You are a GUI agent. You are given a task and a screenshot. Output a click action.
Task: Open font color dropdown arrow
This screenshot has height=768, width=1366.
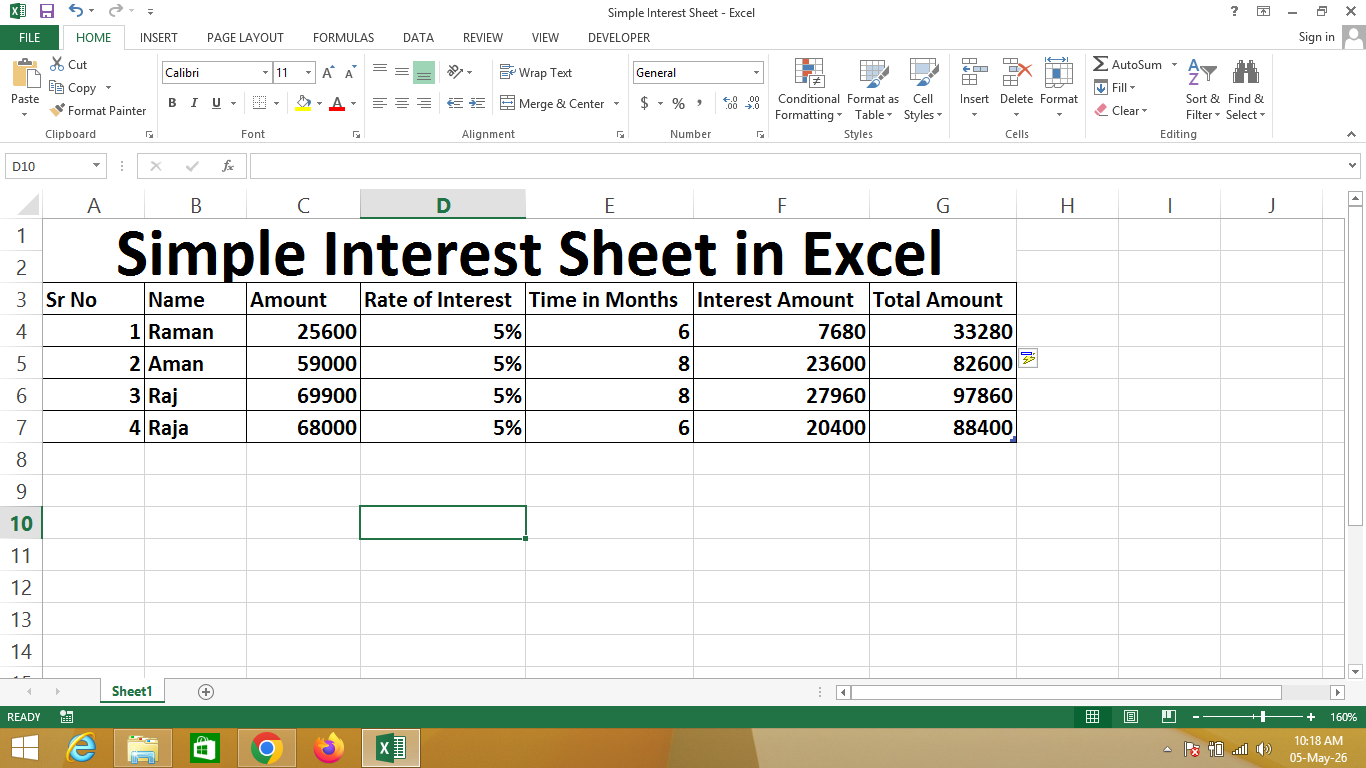(x=354, y=103)
